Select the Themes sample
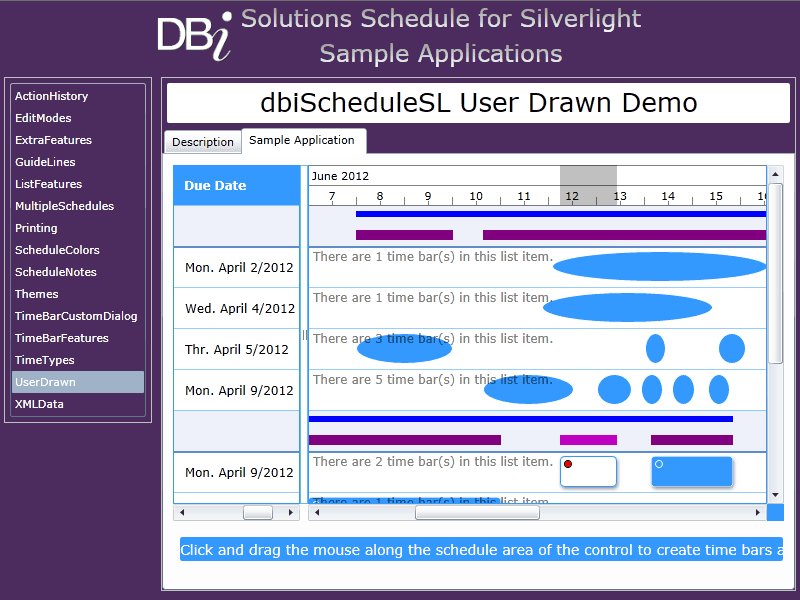800x600 pixels. [x=78, y=293]
